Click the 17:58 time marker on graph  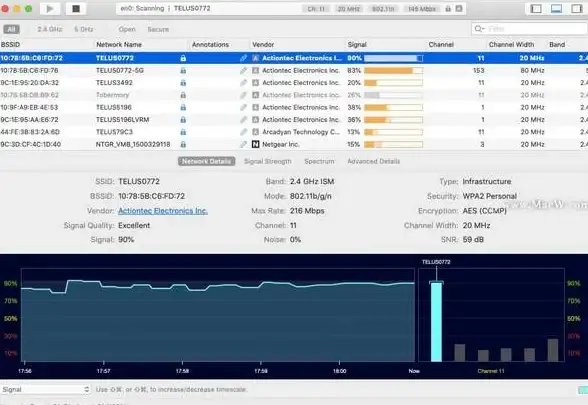pos(182,371)
